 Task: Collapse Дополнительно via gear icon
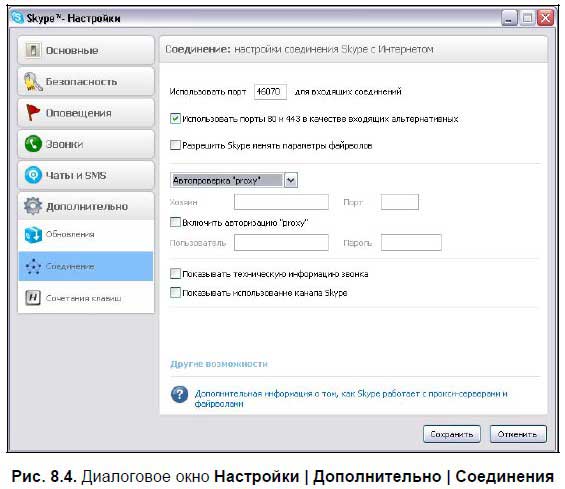point(33,206)
